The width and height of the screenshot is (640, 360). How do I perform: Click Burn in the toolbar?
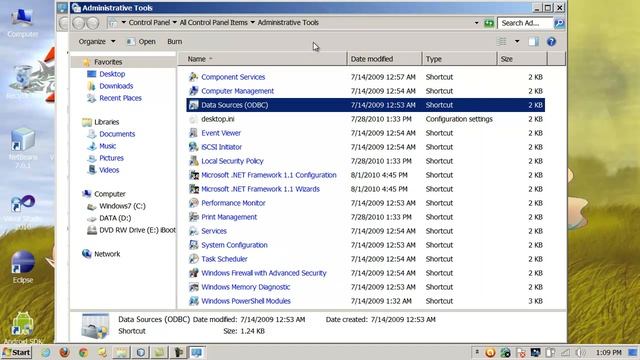tap(175, 41)
